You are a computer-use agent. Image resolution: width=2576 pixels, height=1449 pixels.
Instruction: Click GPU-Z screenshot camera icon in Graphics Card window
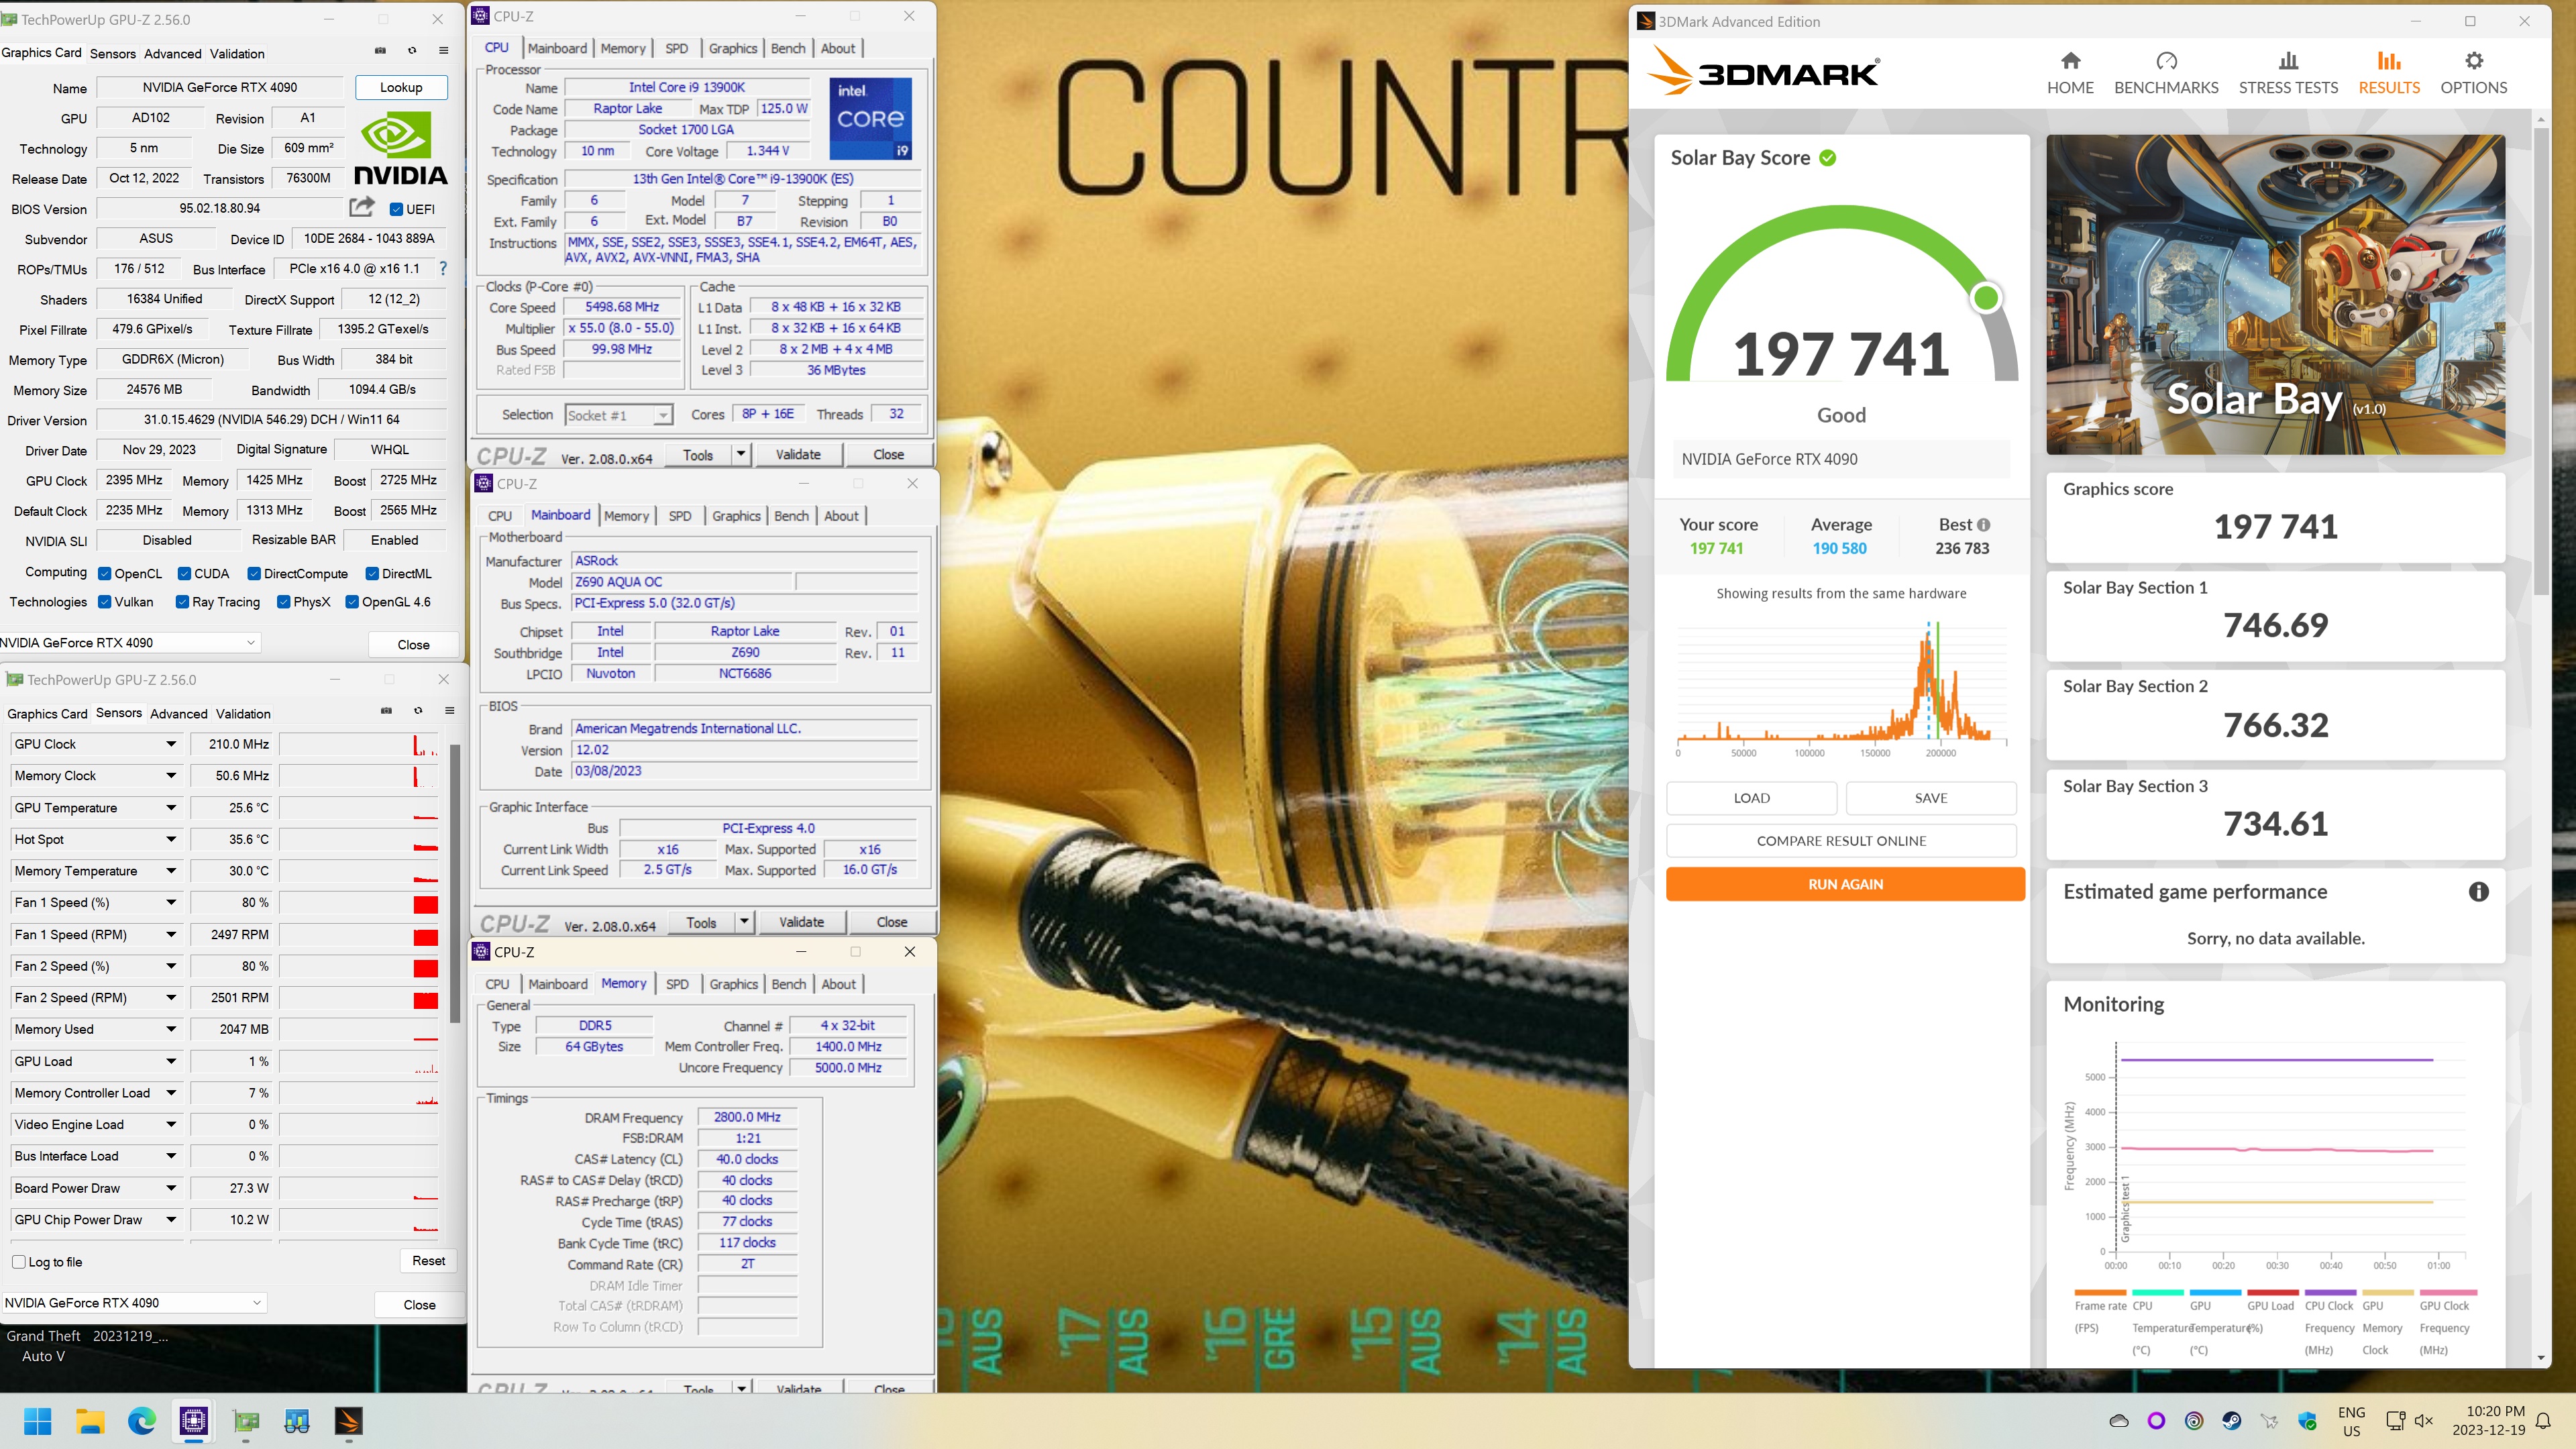click(380, 51)
